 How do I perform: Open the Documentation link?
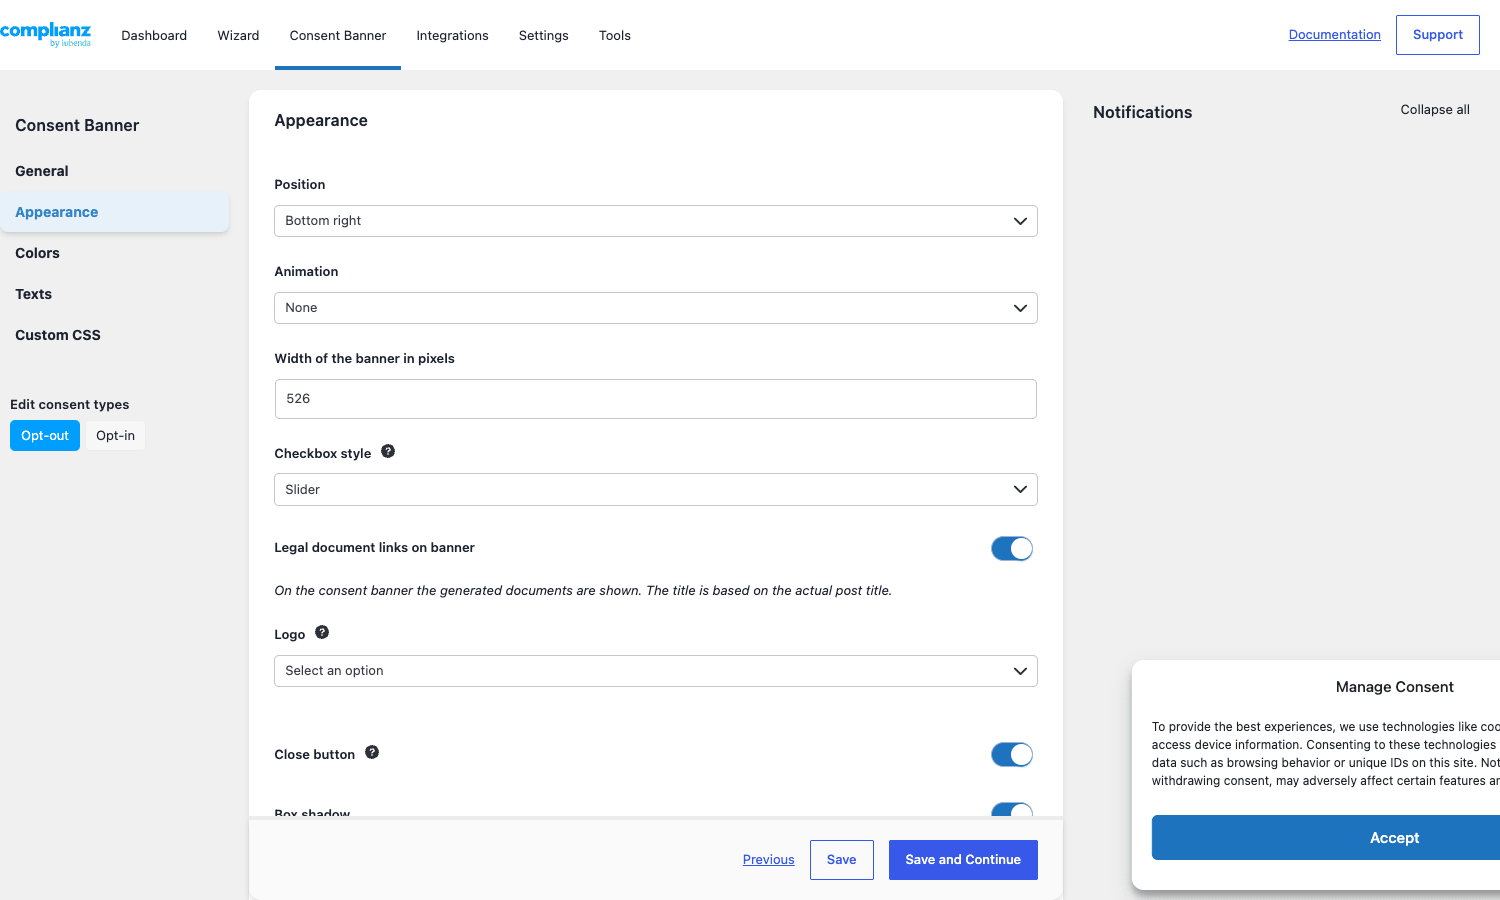tap(1335, 35)
